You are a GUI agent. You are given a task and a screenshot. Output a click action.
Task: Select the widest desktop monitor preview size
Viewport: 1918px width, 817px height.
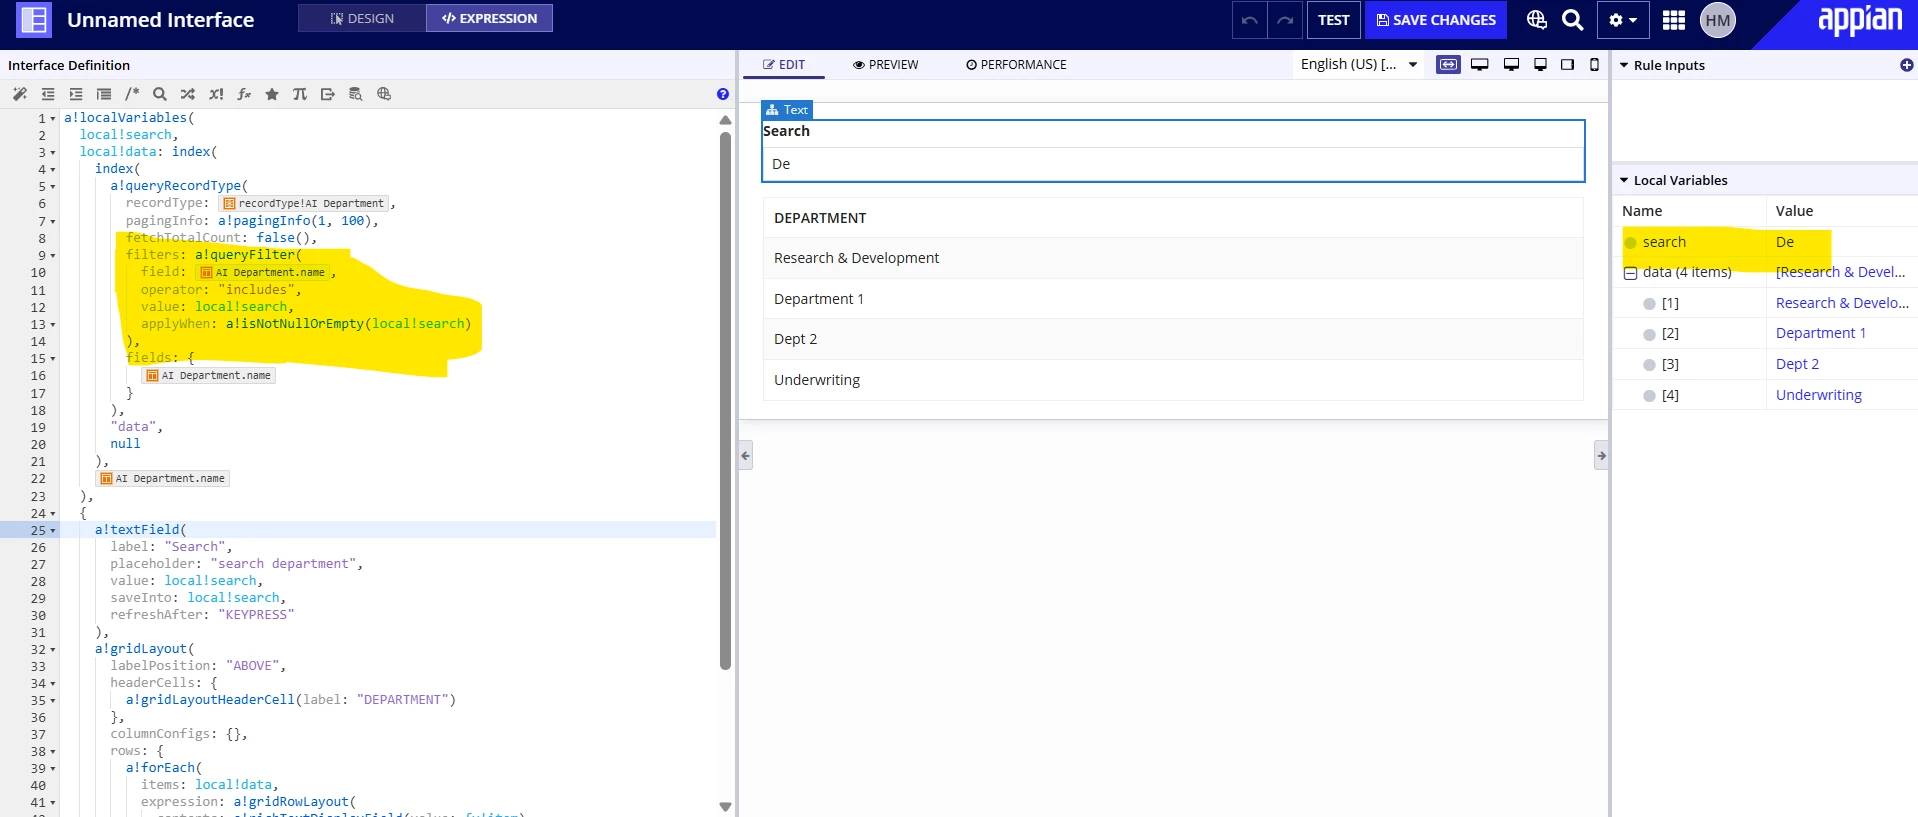pyautogui.click(x=1480, y=65)
